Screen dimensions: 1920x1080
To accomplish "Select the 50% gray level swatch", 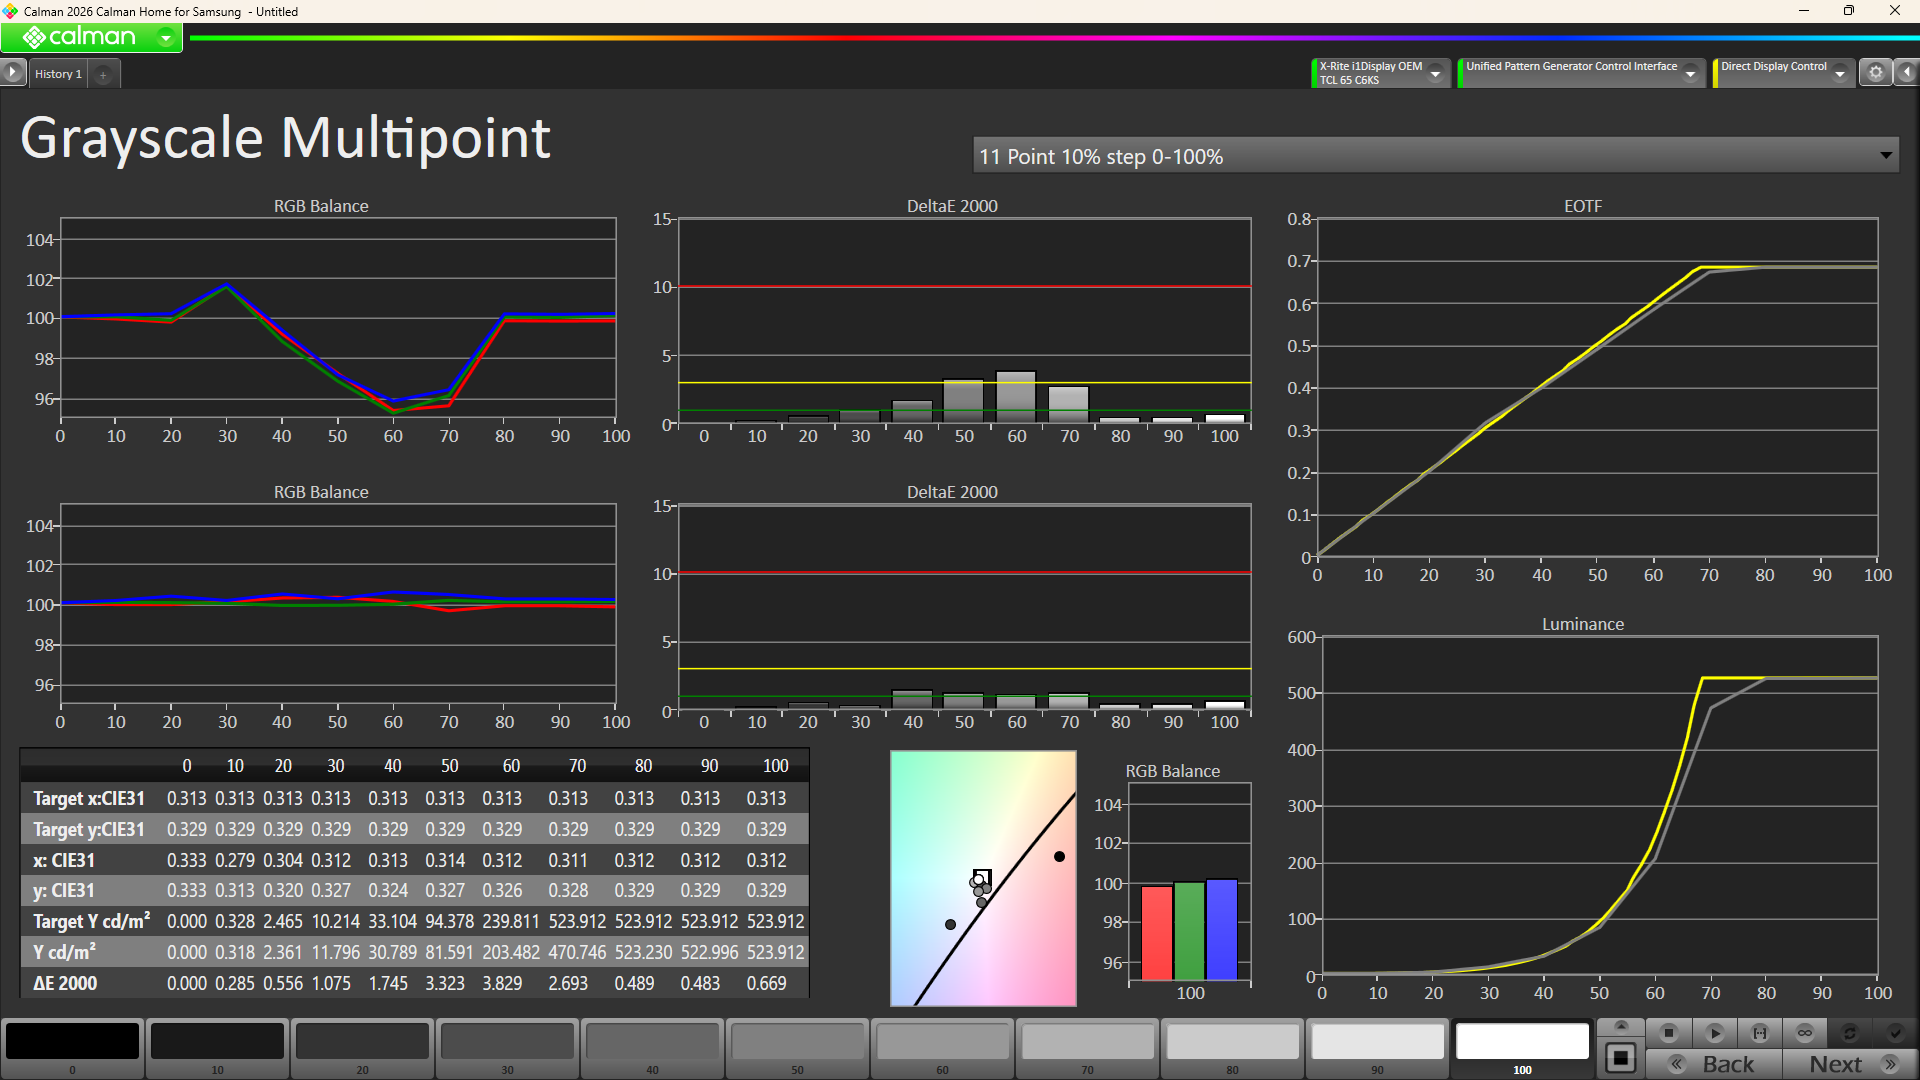I will pyautogui.click(x=797, y=1042).
